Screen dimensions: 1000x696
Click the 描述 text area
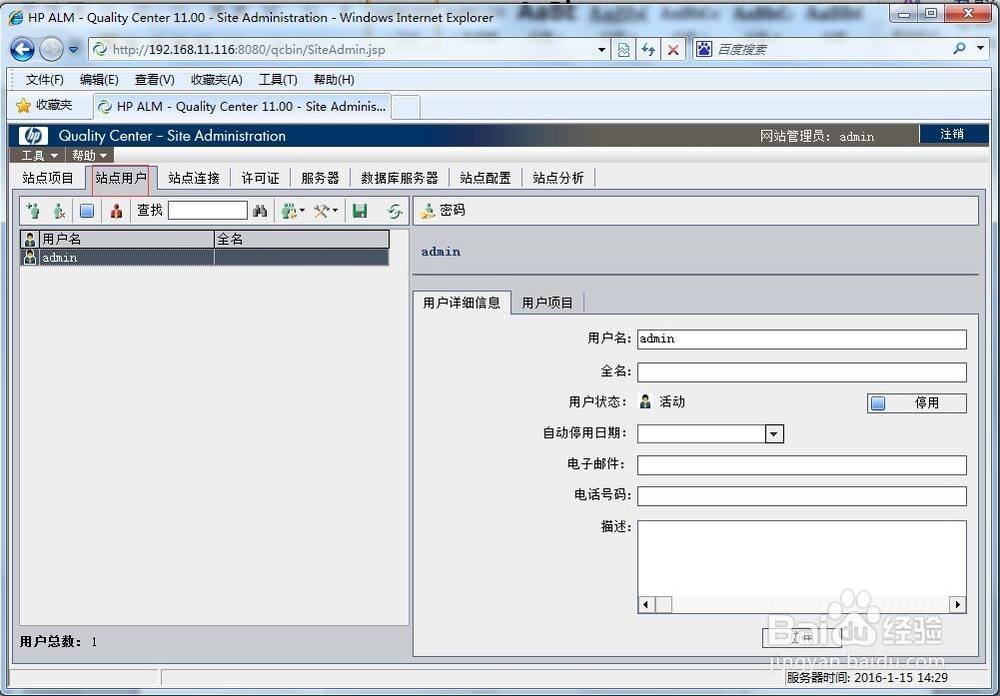click(802, 559)
